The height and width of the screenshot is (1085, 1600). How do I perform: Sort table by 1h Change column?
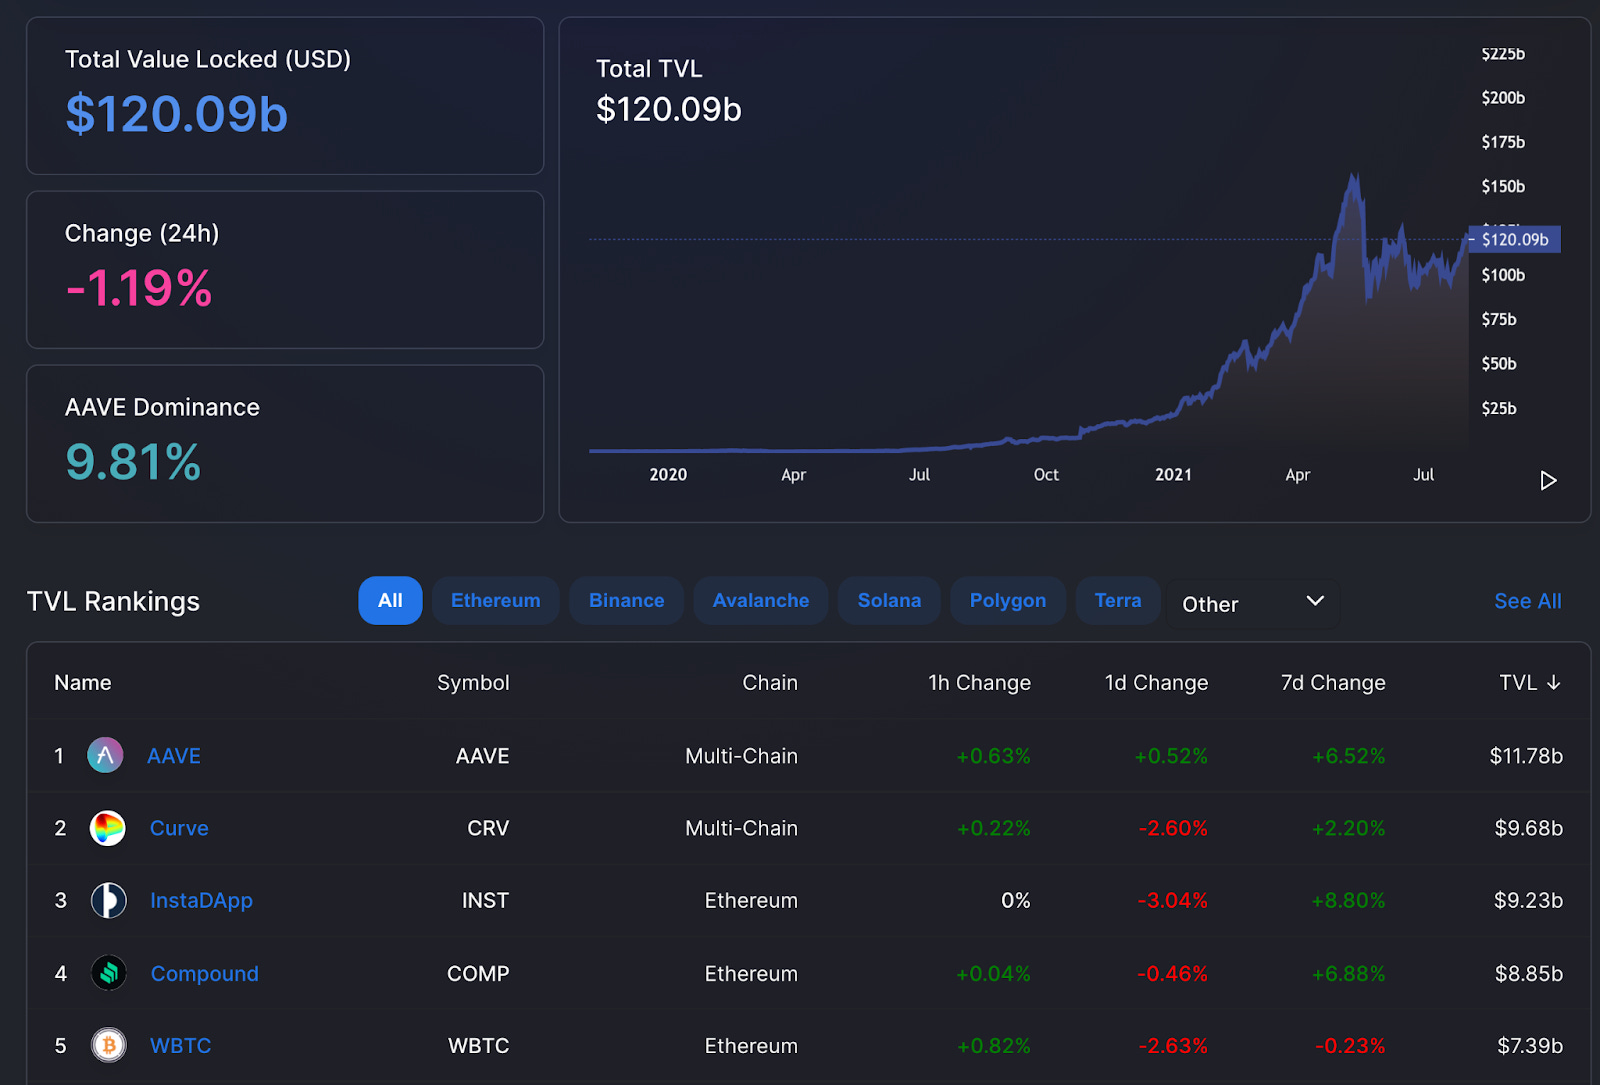coord(979,682)
